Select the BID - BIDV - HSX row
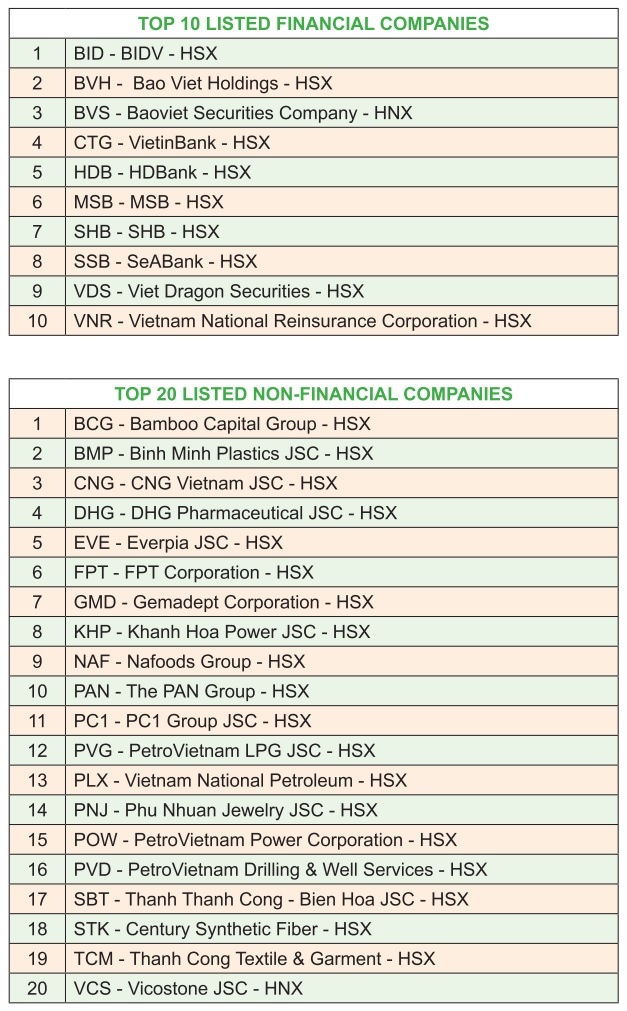 tap(145, 53)
